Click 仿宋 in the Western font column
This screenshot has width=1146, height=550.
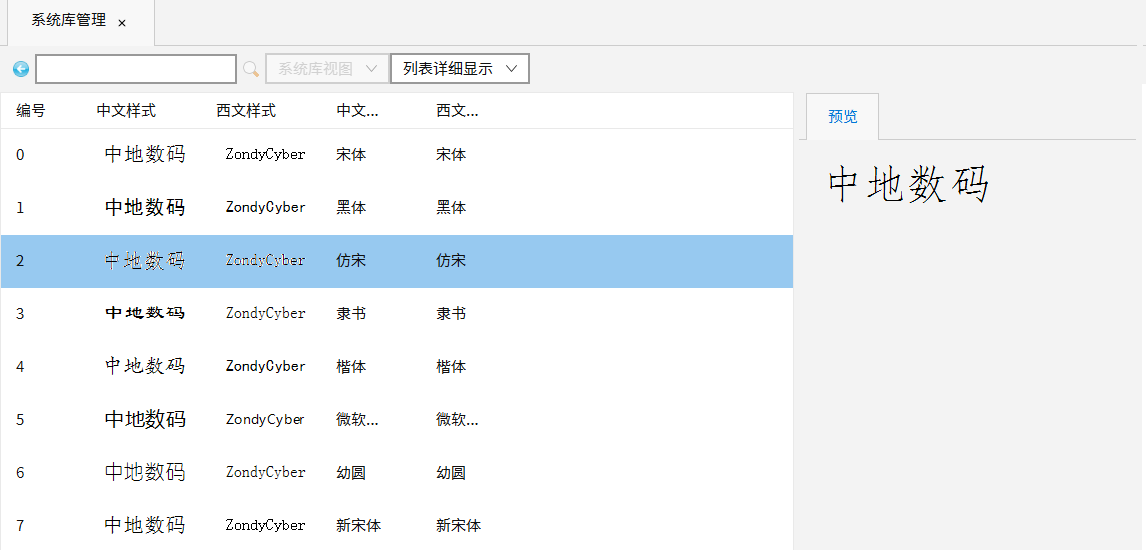click(451, 261)
